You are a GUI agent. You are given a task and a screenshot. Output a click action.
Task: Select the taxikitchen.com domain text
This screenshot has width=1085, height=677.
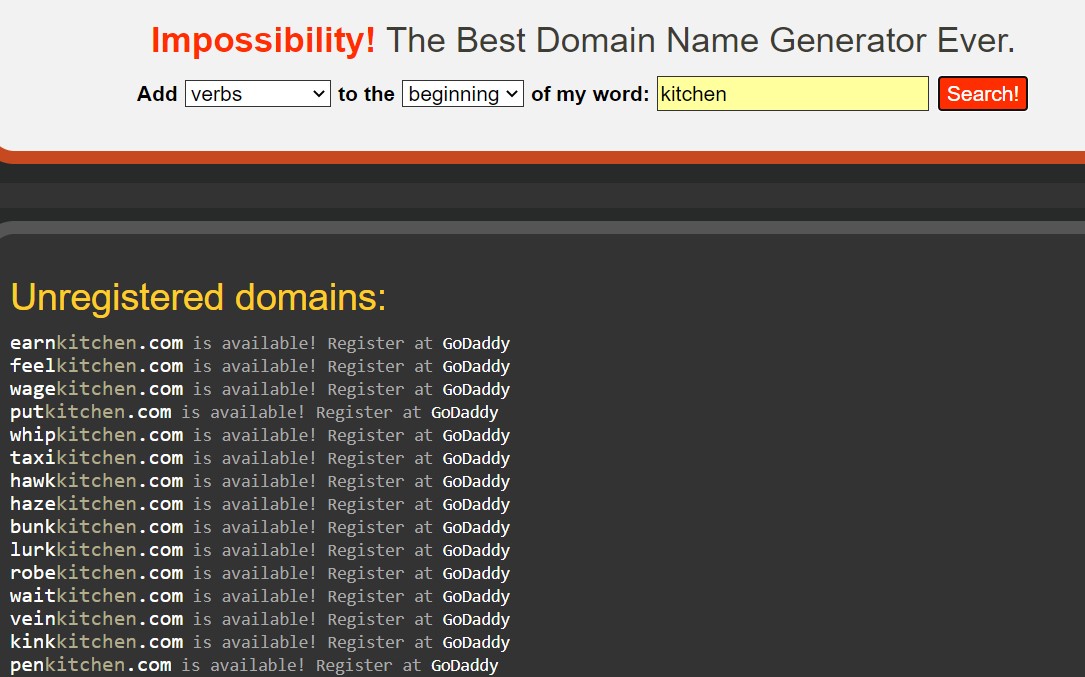point(96,458)
